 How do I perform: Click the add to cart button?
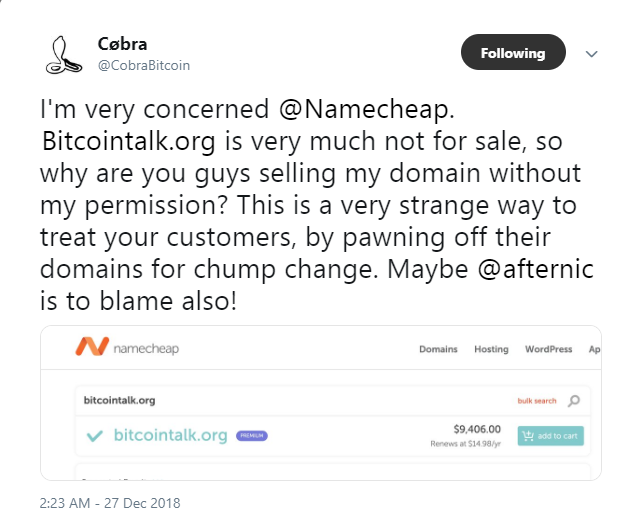[551, 436]
